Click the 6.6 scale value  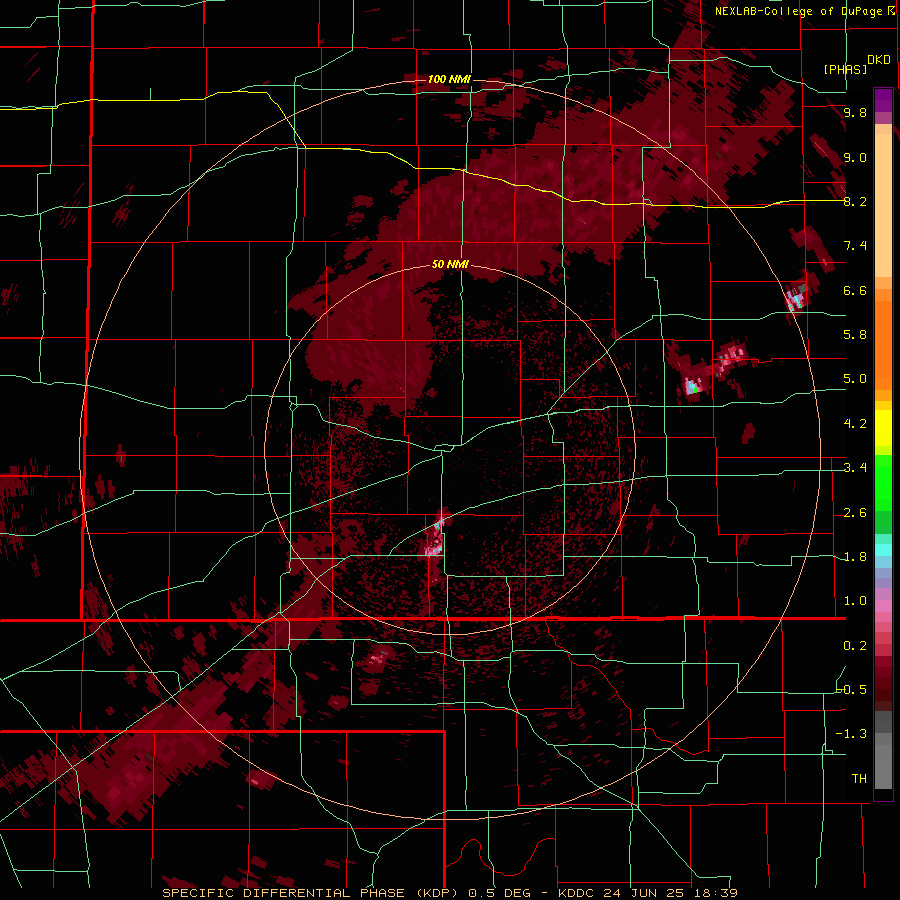855,290
